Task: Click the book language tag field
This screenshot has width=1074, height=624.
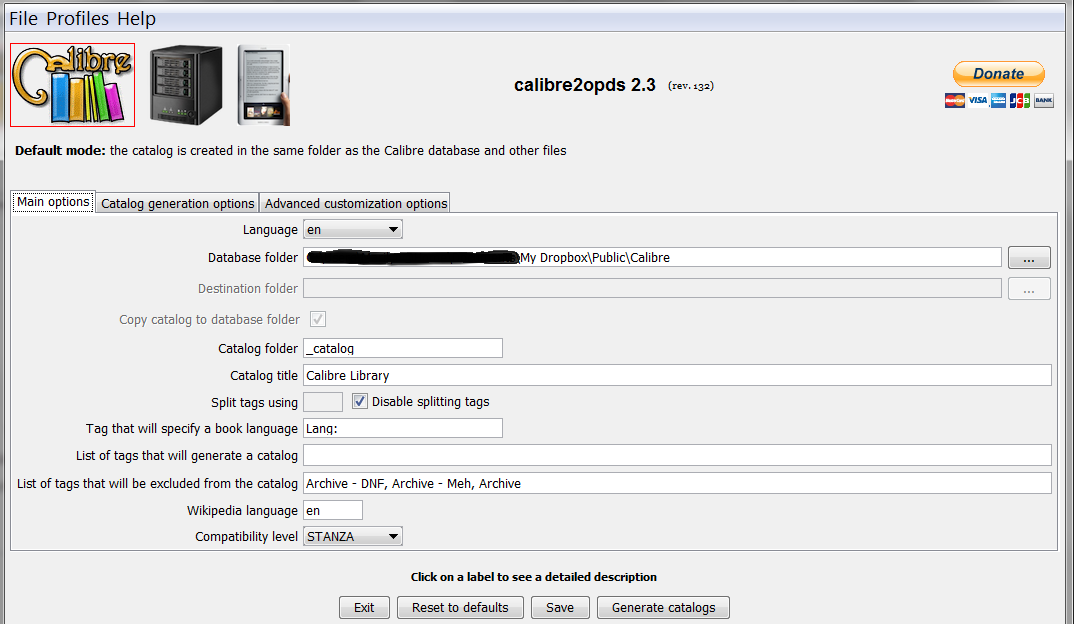Action: point(403,428)
